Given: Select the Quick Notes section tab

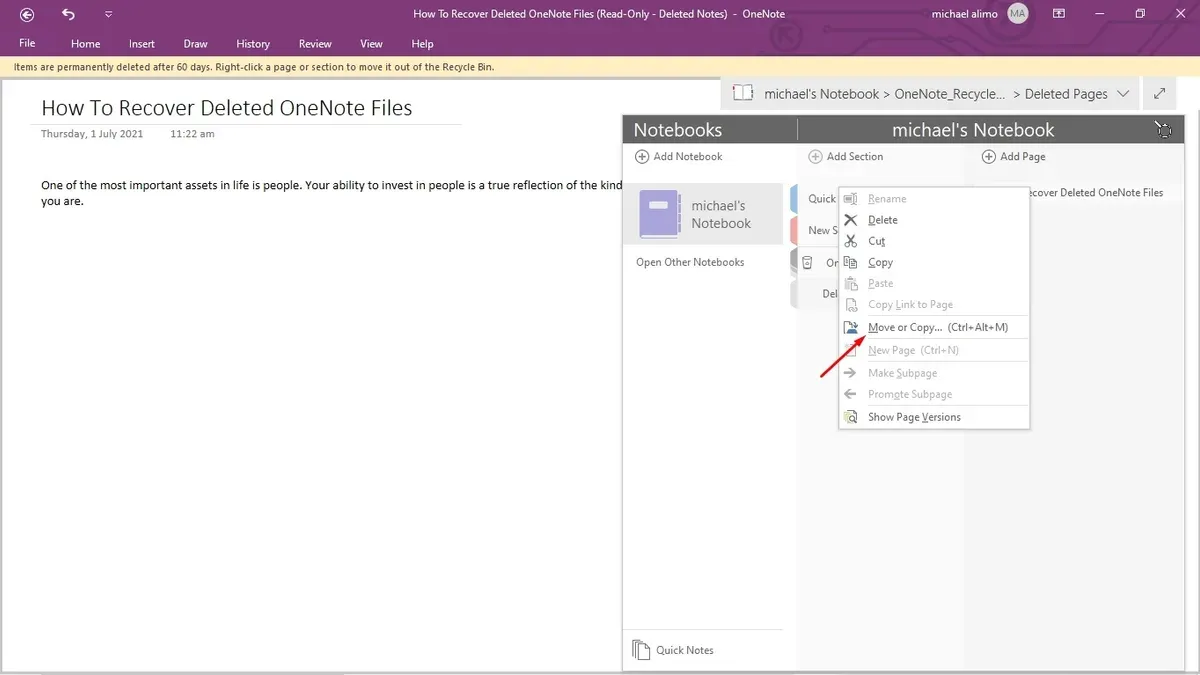Looking at the screenshot, I should point(815,198).
